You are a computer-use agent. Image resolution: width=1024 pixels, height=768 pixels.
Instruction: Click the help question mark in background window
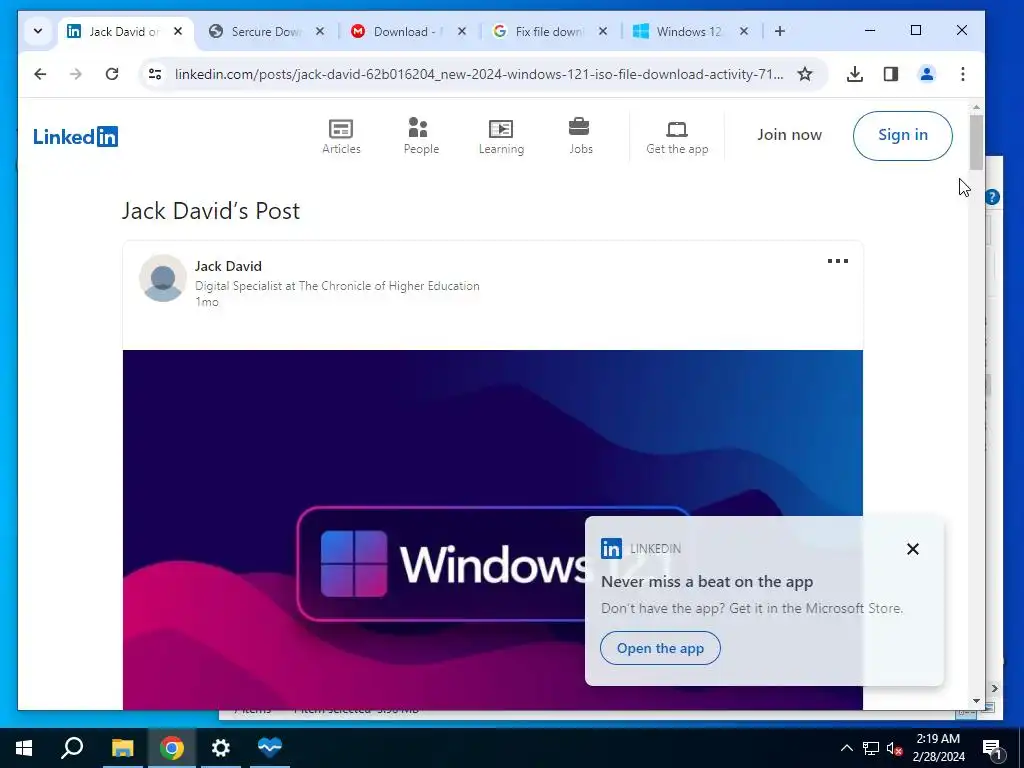pyautogui.click(x=993, y=197)
